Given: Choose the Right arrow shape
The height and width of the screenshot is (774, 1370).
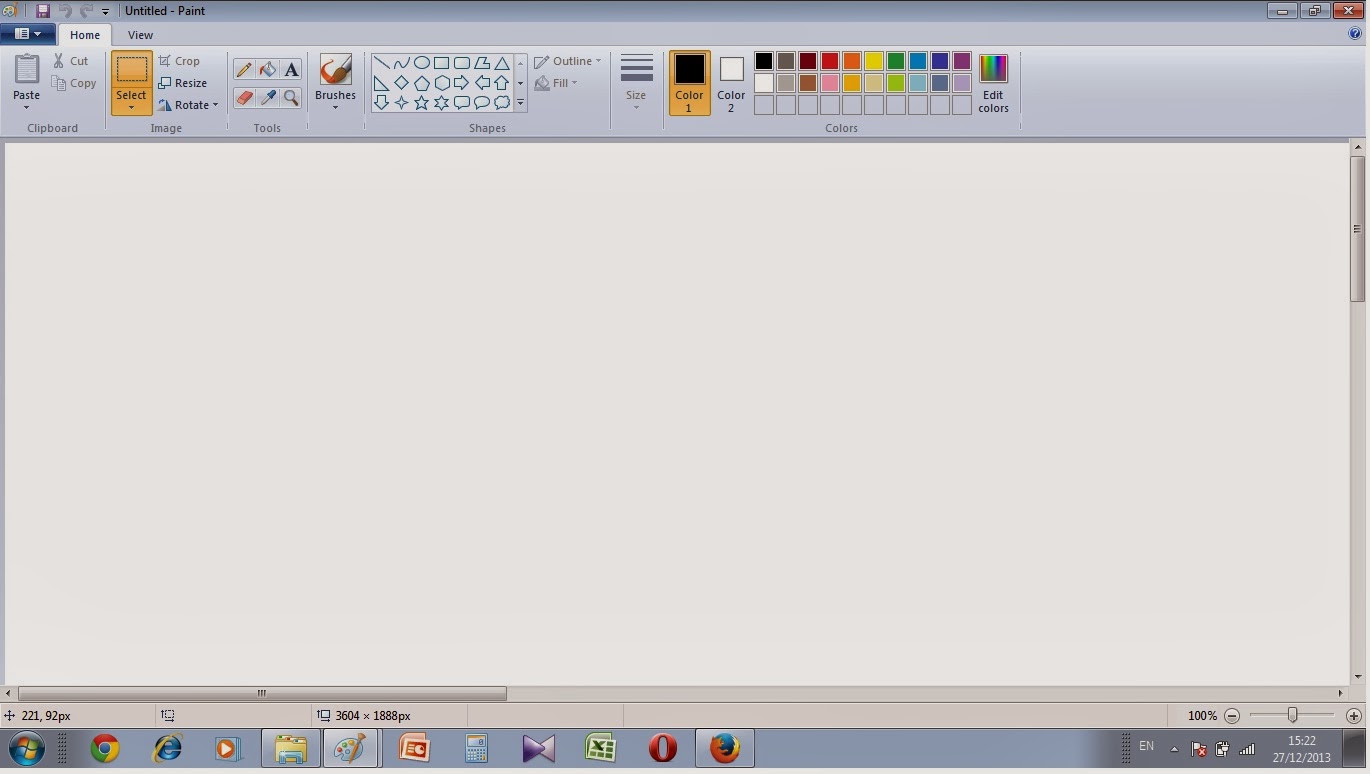Looking at the screenshot, I should (x=461, y=83).
